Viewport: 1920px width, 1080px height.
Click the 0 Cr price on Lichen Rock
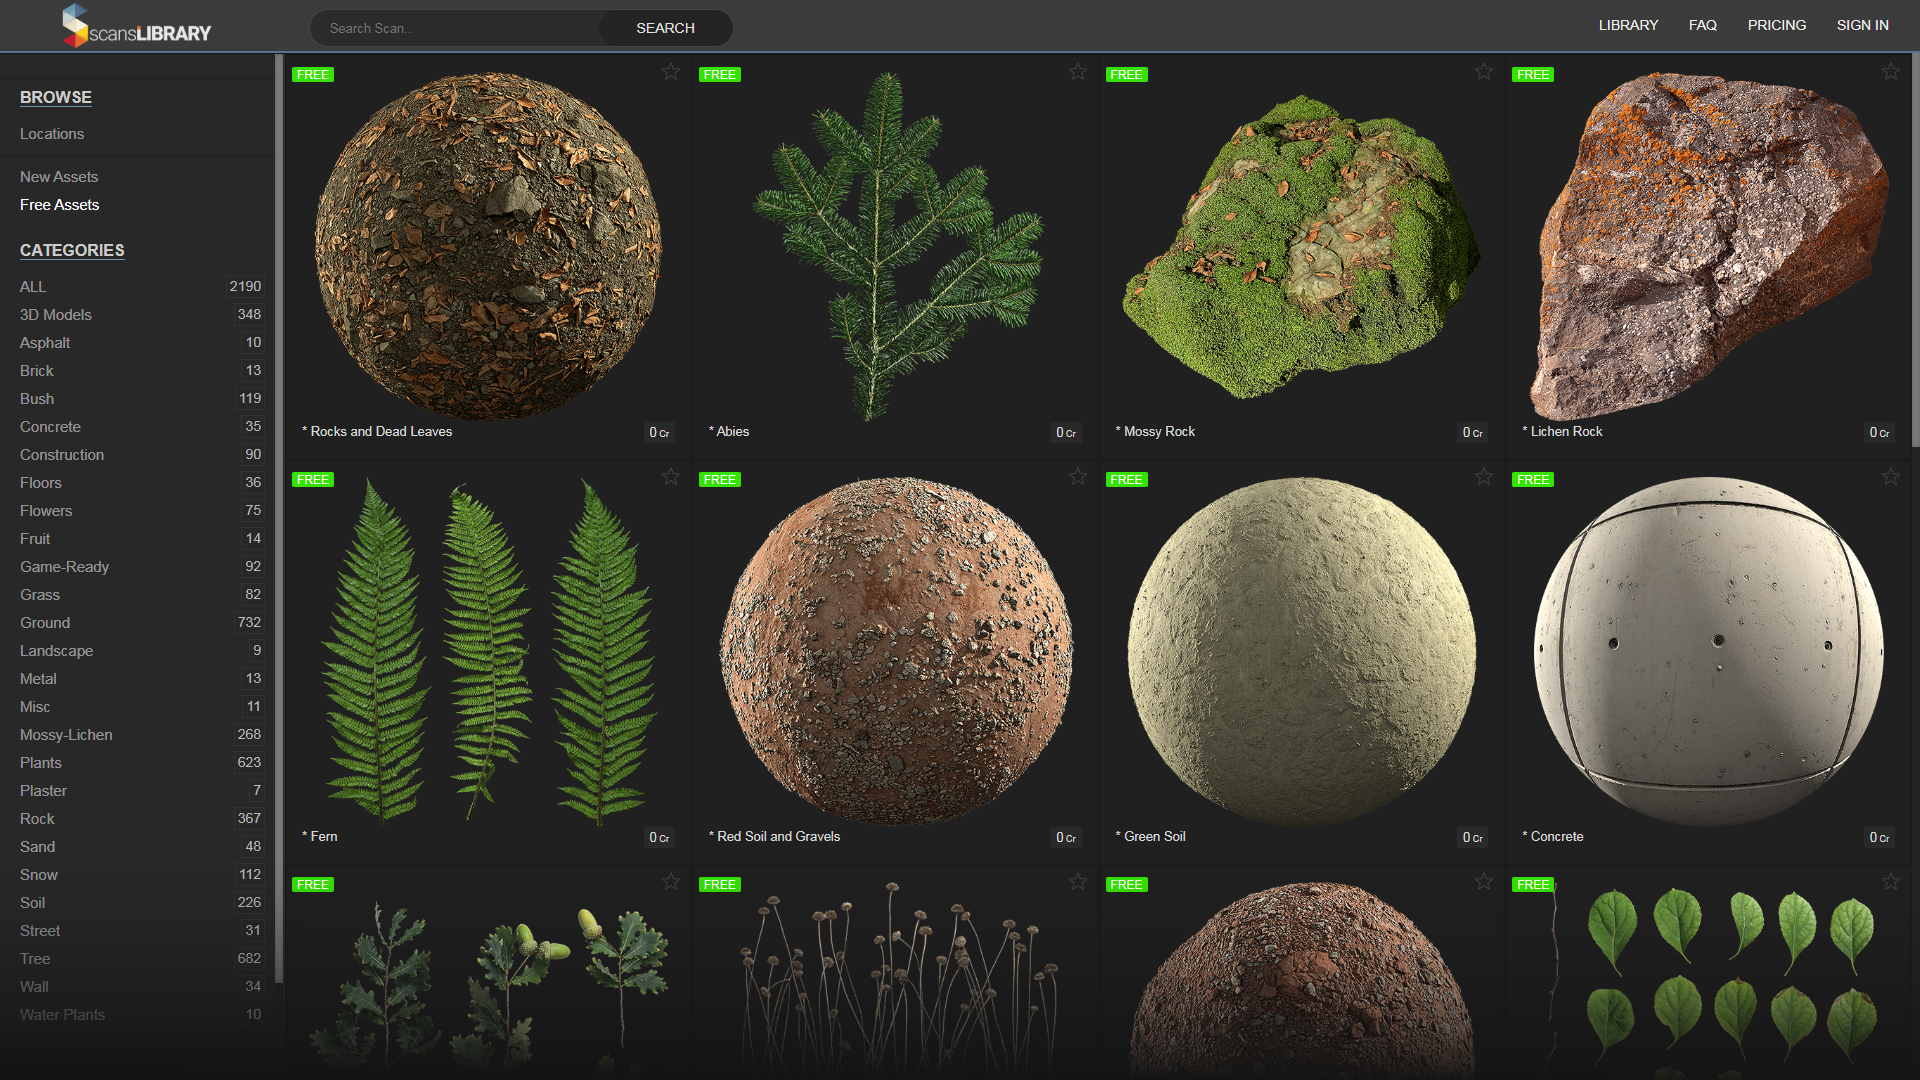tap(1879, 433)
